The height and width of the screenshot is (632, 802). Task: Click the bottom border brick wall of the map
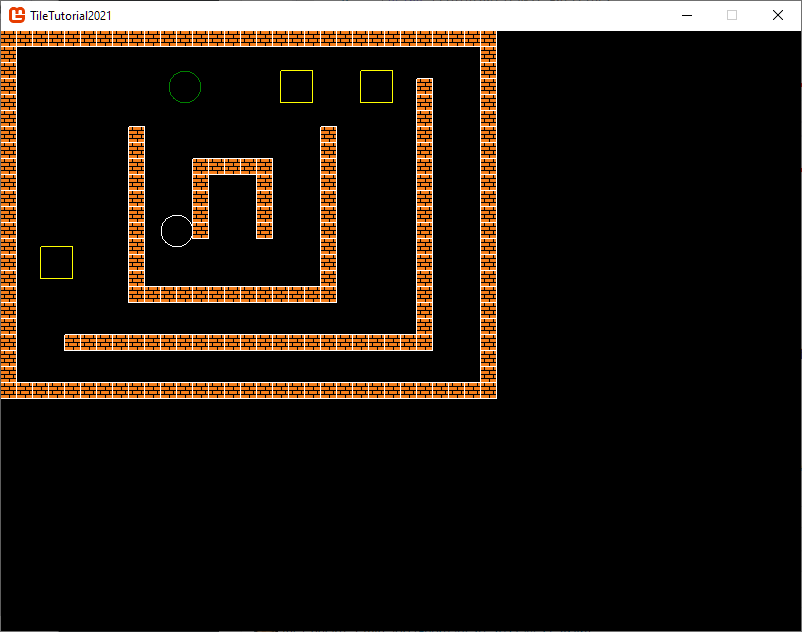(x=248, y=390)
